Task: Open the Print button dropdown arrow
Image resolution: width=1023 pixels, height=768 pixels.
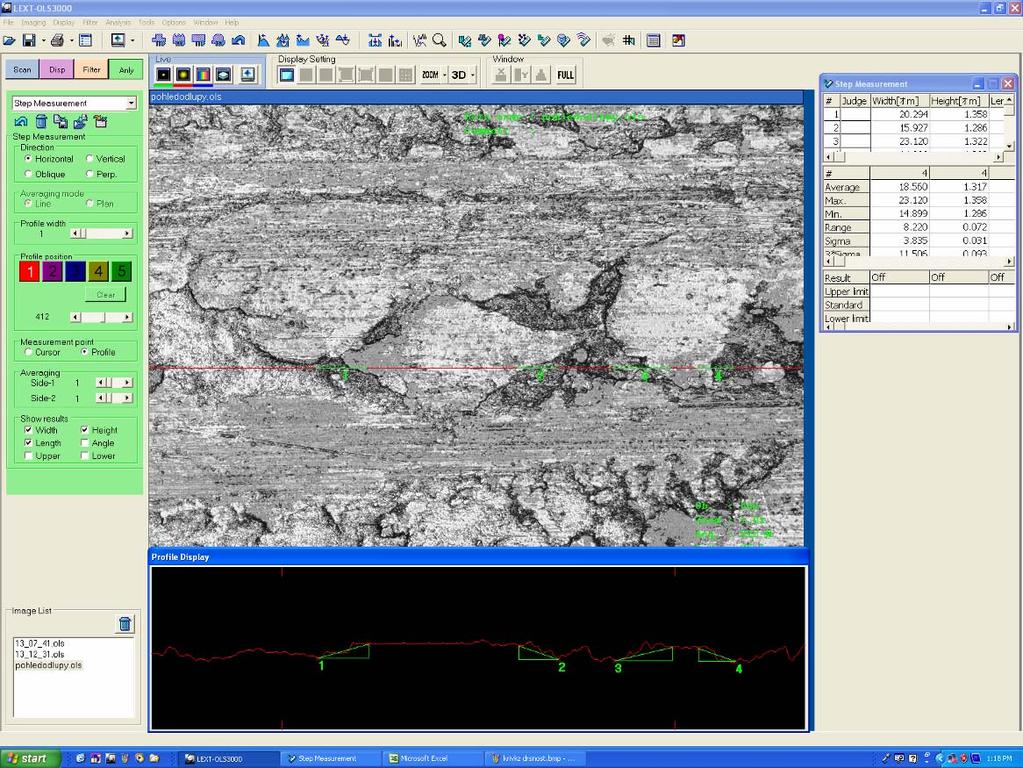Action: (71, 40)
